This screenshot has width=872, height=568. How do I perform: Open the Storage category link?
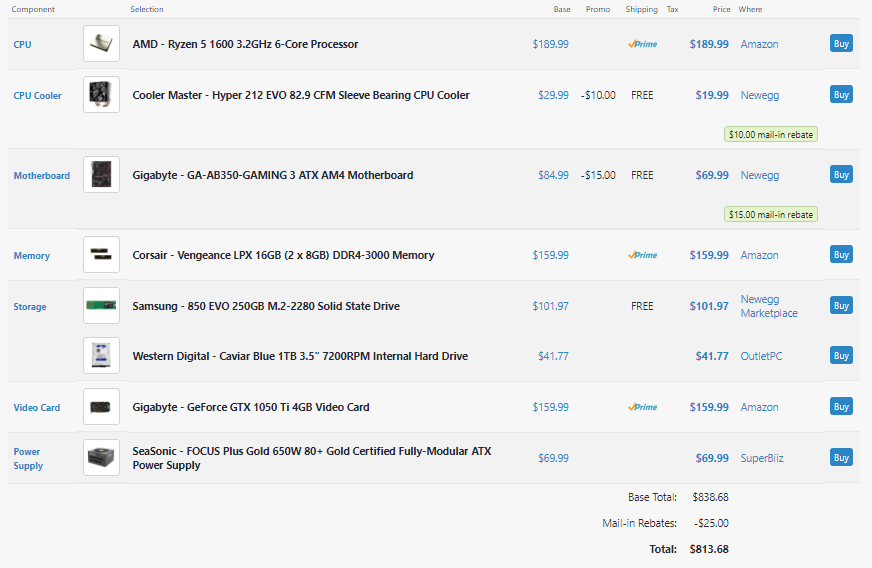point(30,307)
